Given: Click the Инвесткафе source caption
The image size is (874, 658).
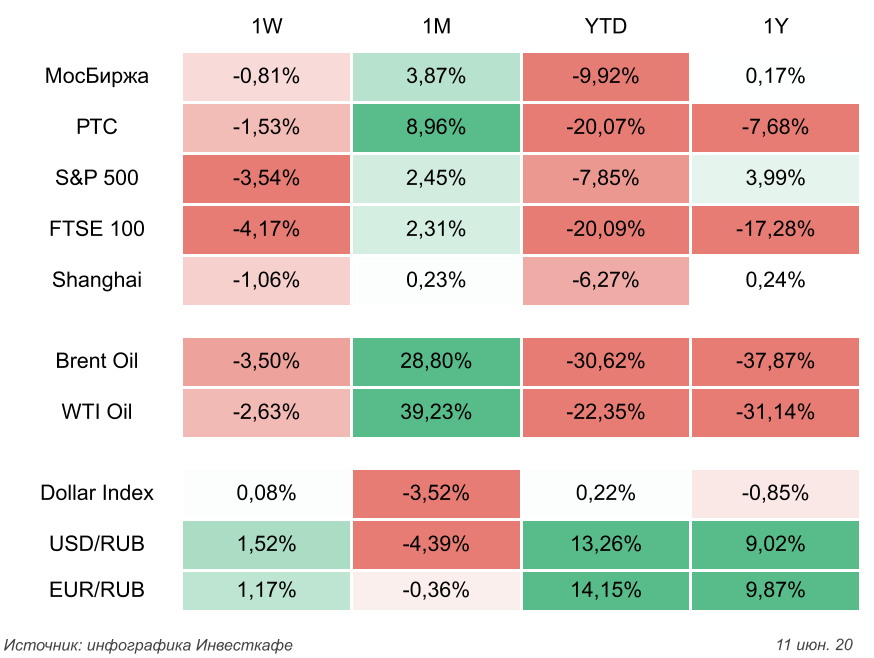Looking at the screenshot, I should point(149,644).
